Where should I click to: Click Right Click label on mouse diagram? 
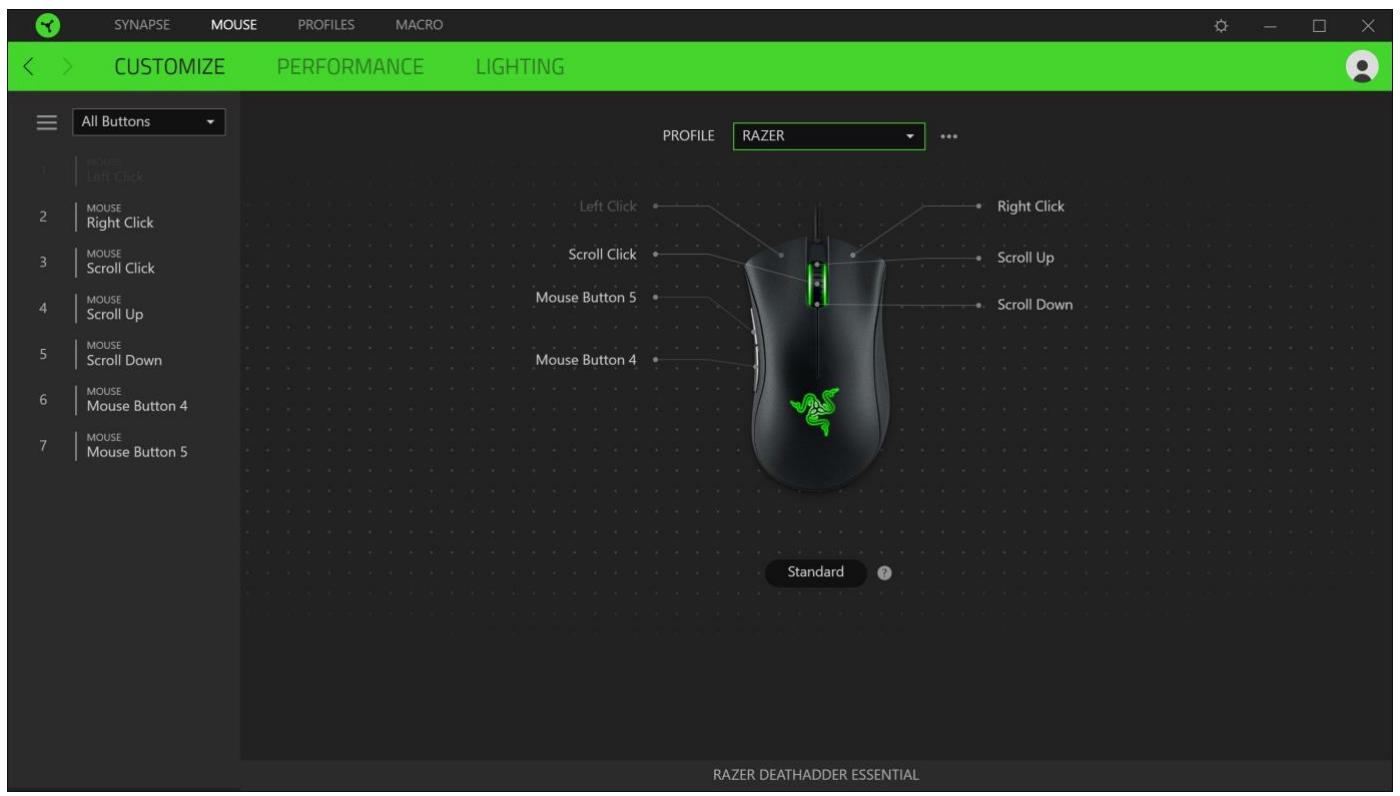(x=1031, y=207)
